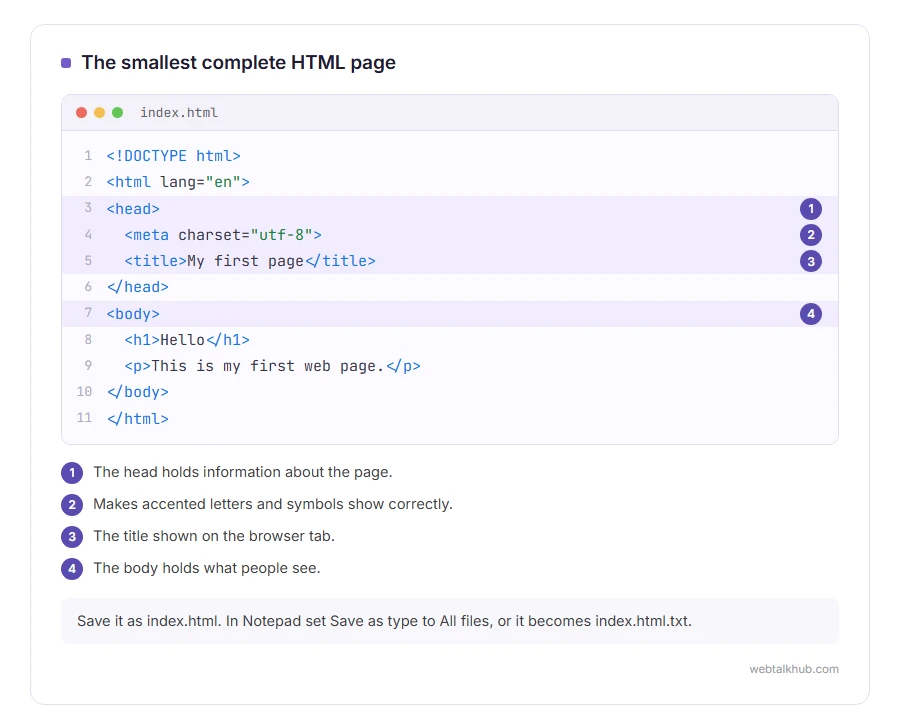900x726 pixels.
Task: Click code line '<html lang="en">'
Action: pyautogui.click(x=178, y=182)
